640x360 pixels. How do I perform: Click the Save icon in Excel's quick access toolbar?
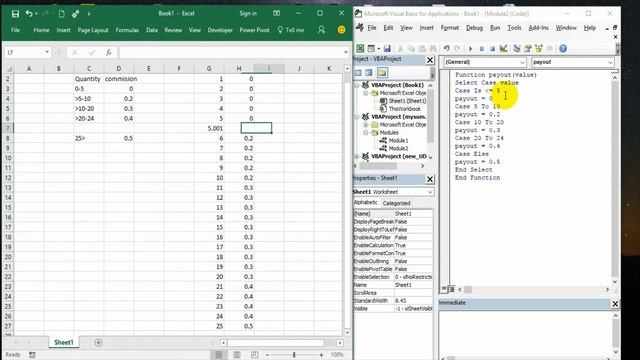[15, 14]
